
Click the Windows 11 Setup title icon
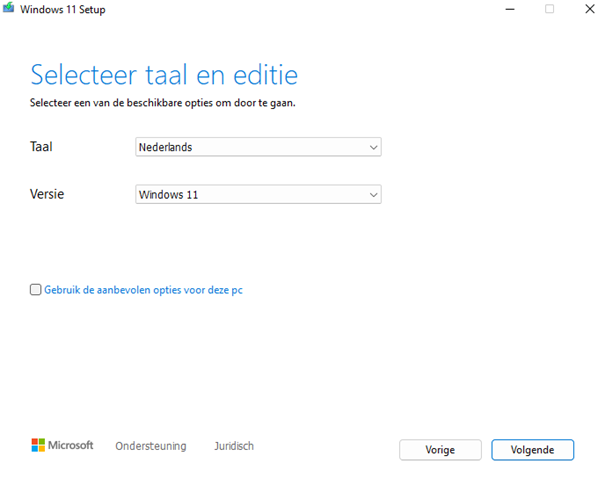8,8
